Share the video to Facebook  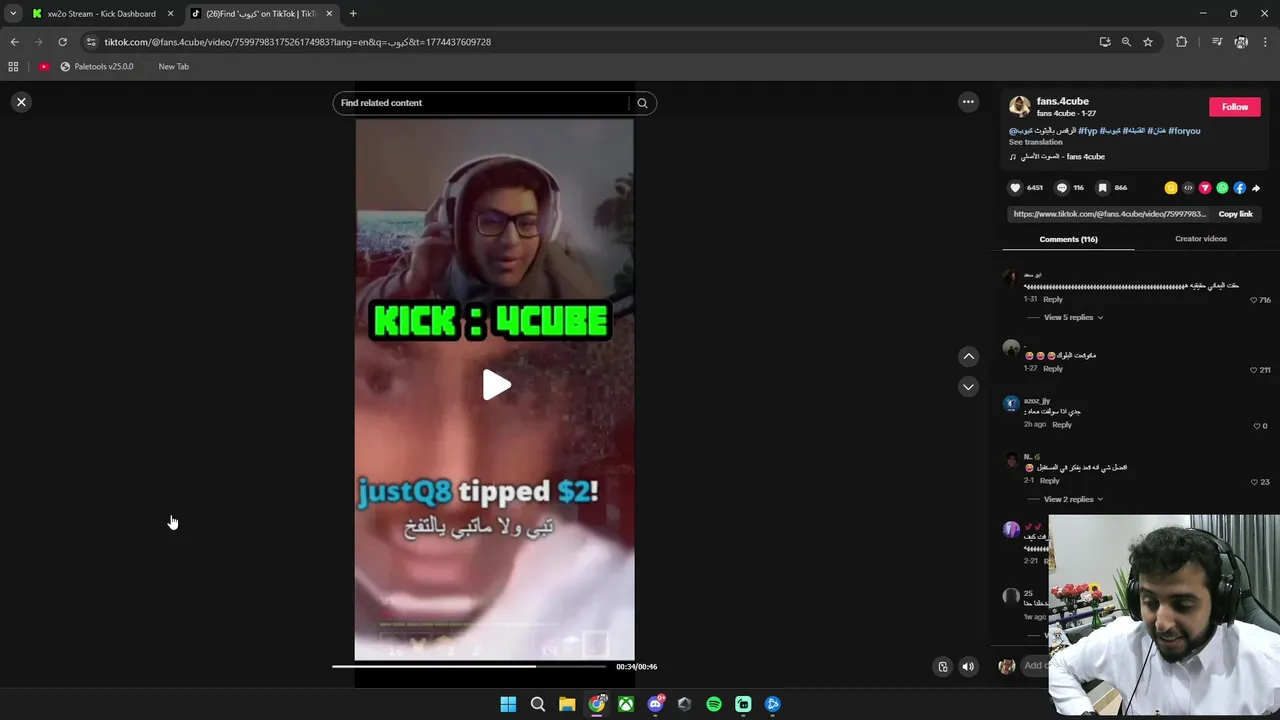click(1239, 188)
